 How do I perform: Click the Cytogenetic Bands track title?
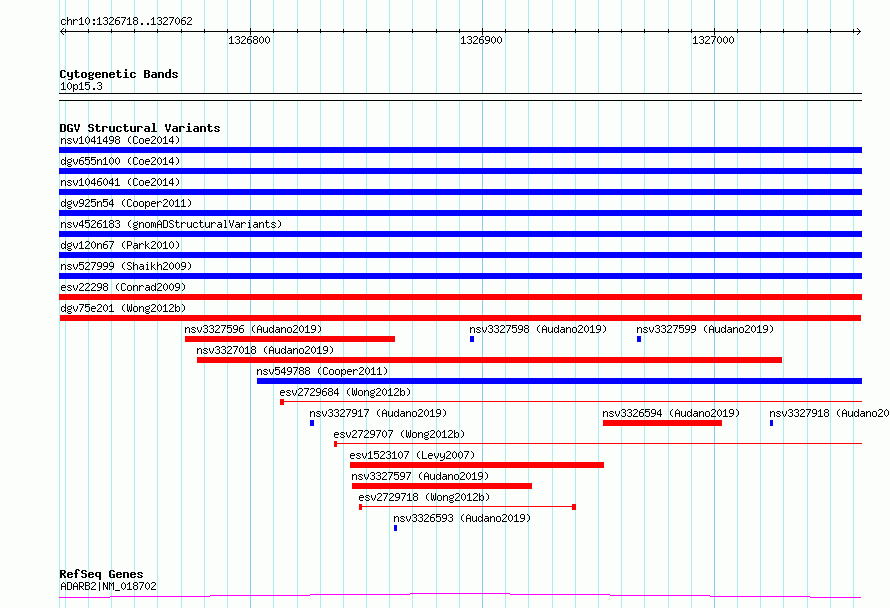[119, 74]
